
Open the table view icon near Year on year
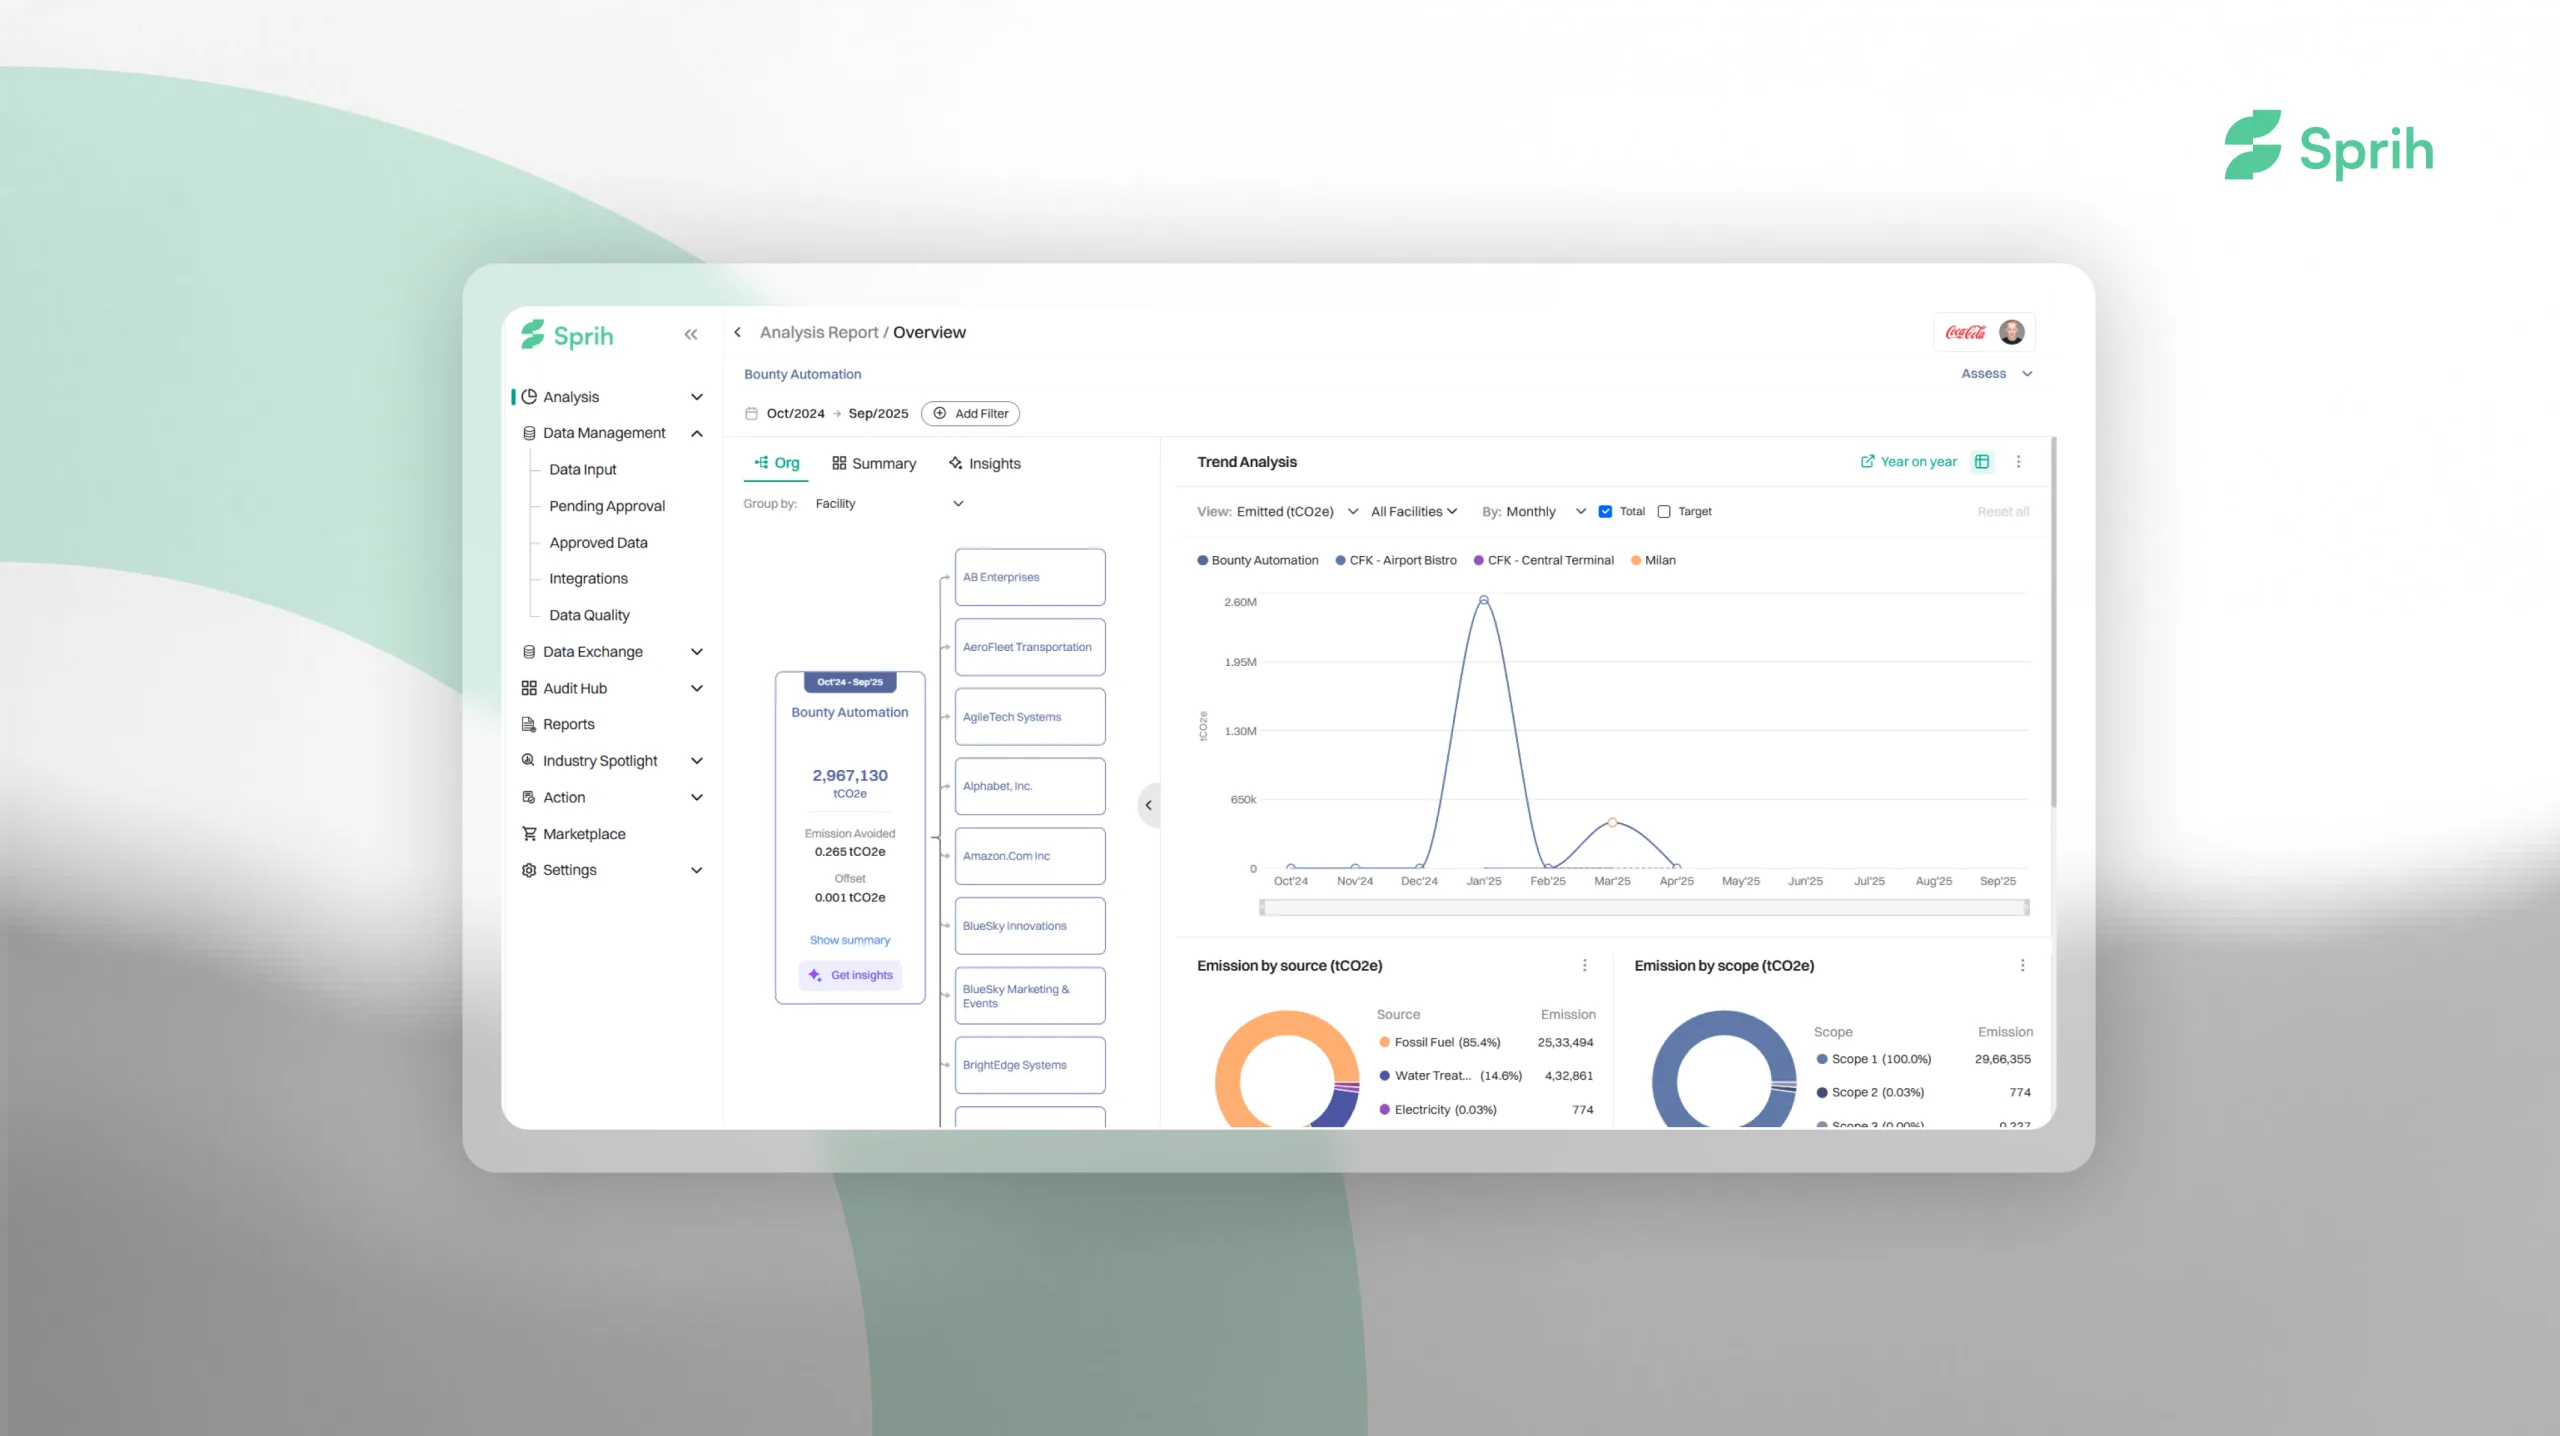click(x=1983, y=462)
